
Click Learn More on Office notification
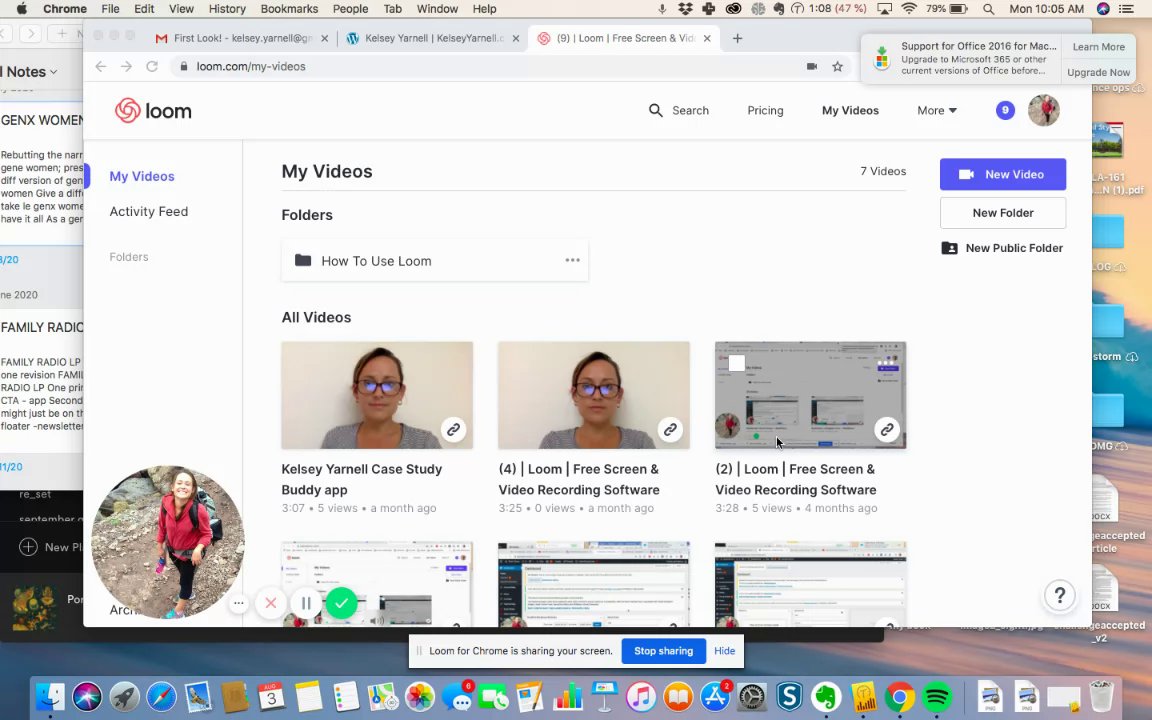click(x=1098, y=46)
